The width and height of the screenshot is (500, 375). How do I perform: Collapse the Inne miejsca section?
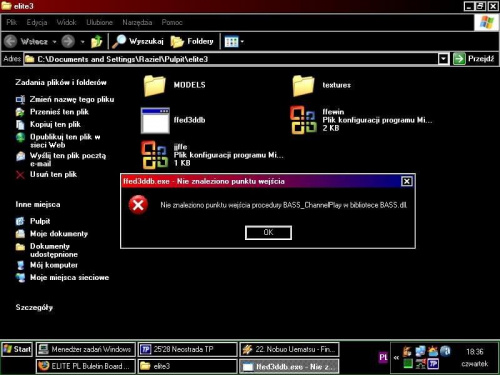click(x=38, y=204)
